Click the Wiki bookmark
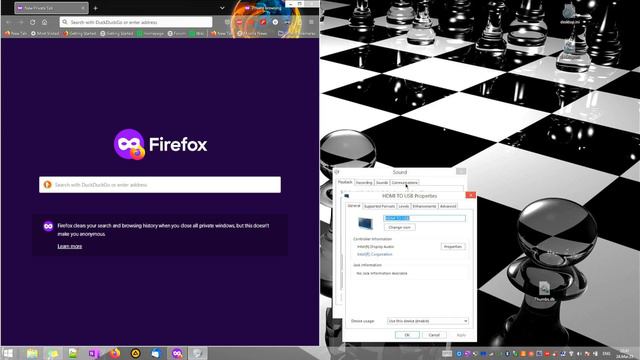This screenshot has width=640, height=360. 197,33
